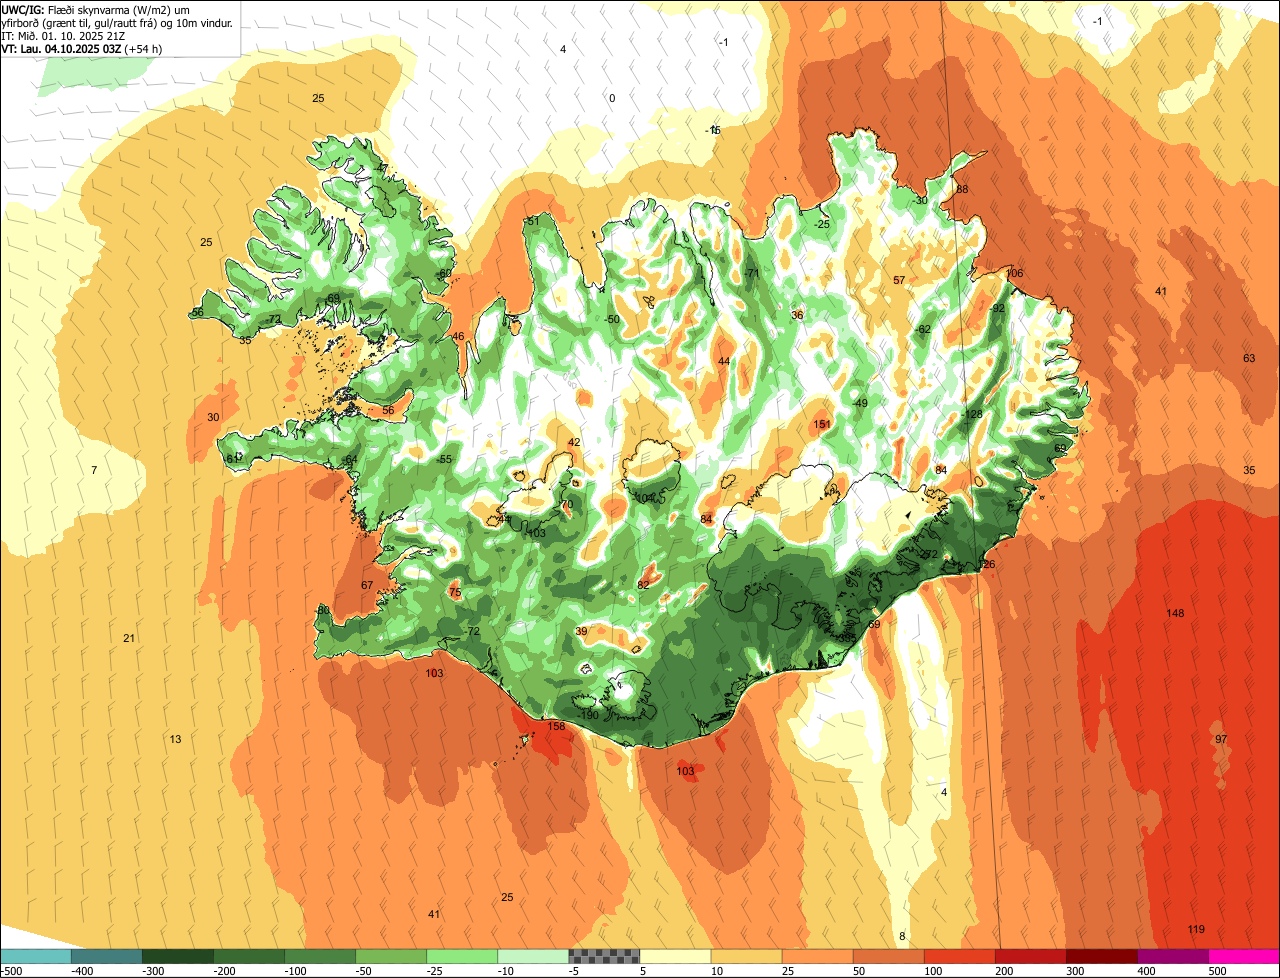Viewport: 1280px width, 978px height.
Task: Click the map value '-92'
Action: pyautogui.click(x=997, y=308)
